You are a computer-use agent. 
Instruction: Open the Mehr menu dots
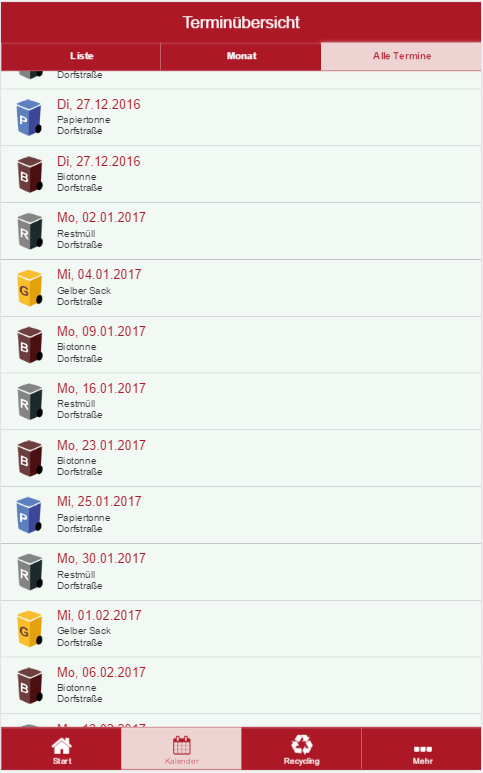[x=422, y=749]
